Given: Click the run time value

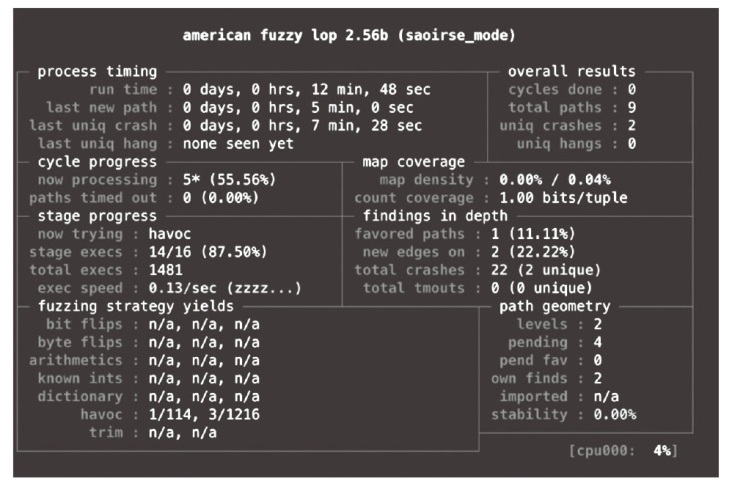Looking at the screenshot, I should click(306, 90).
